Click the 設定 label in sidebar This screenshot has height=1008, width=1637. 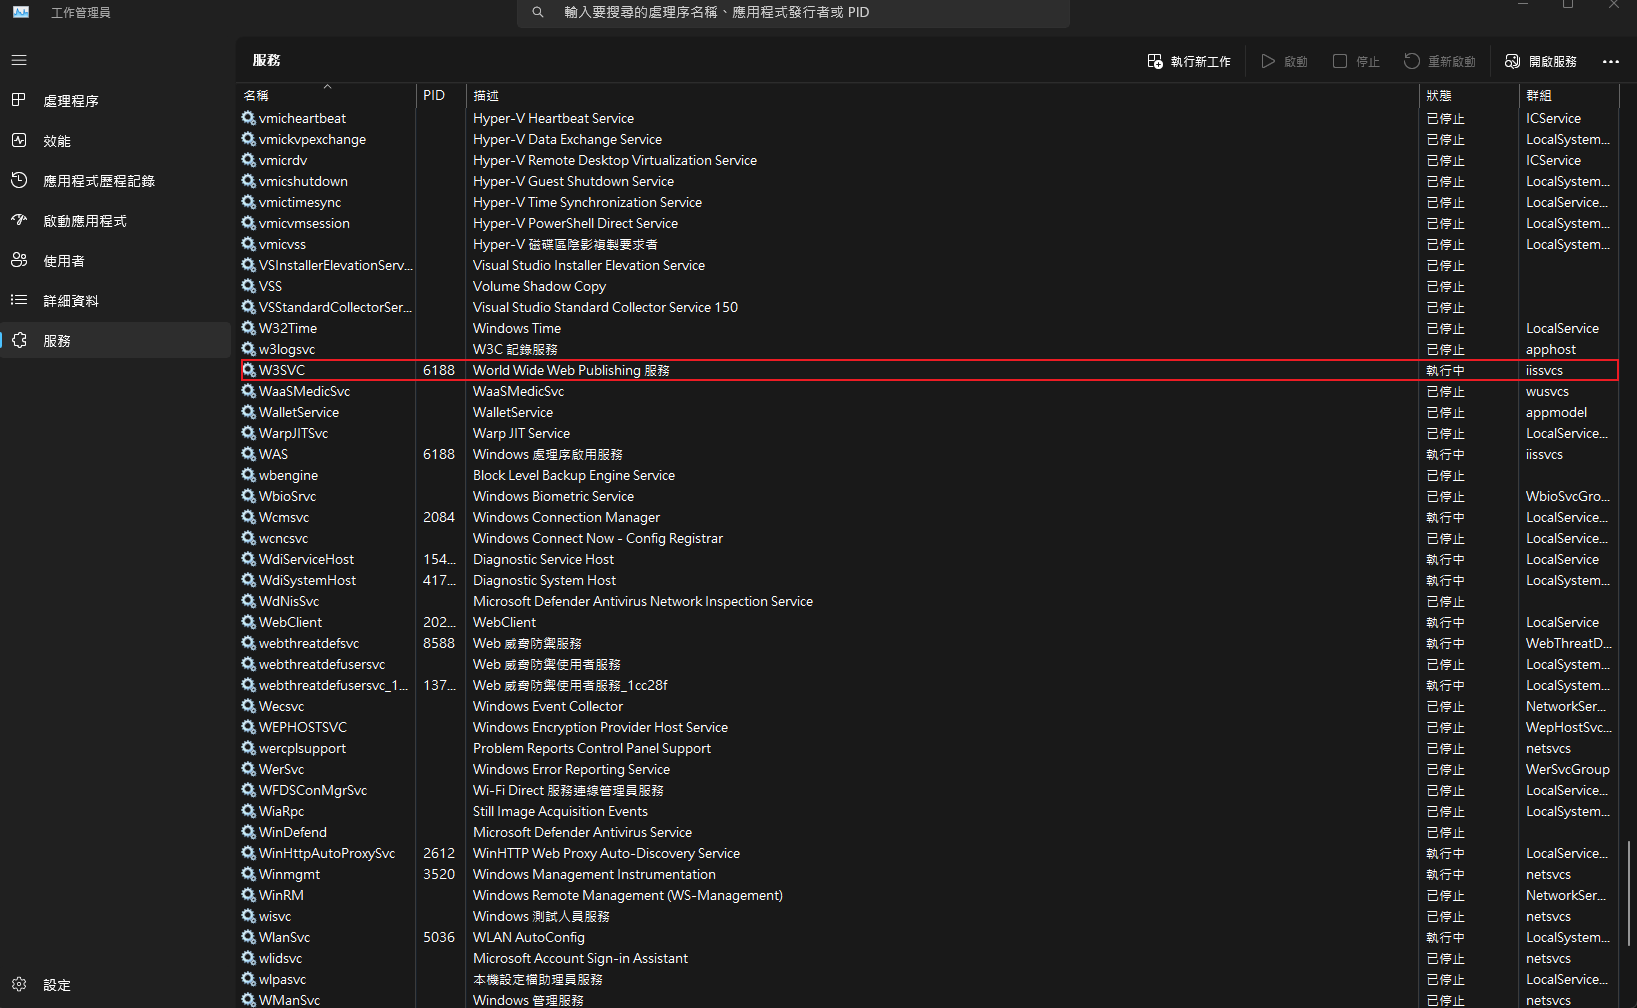[57, 985]
